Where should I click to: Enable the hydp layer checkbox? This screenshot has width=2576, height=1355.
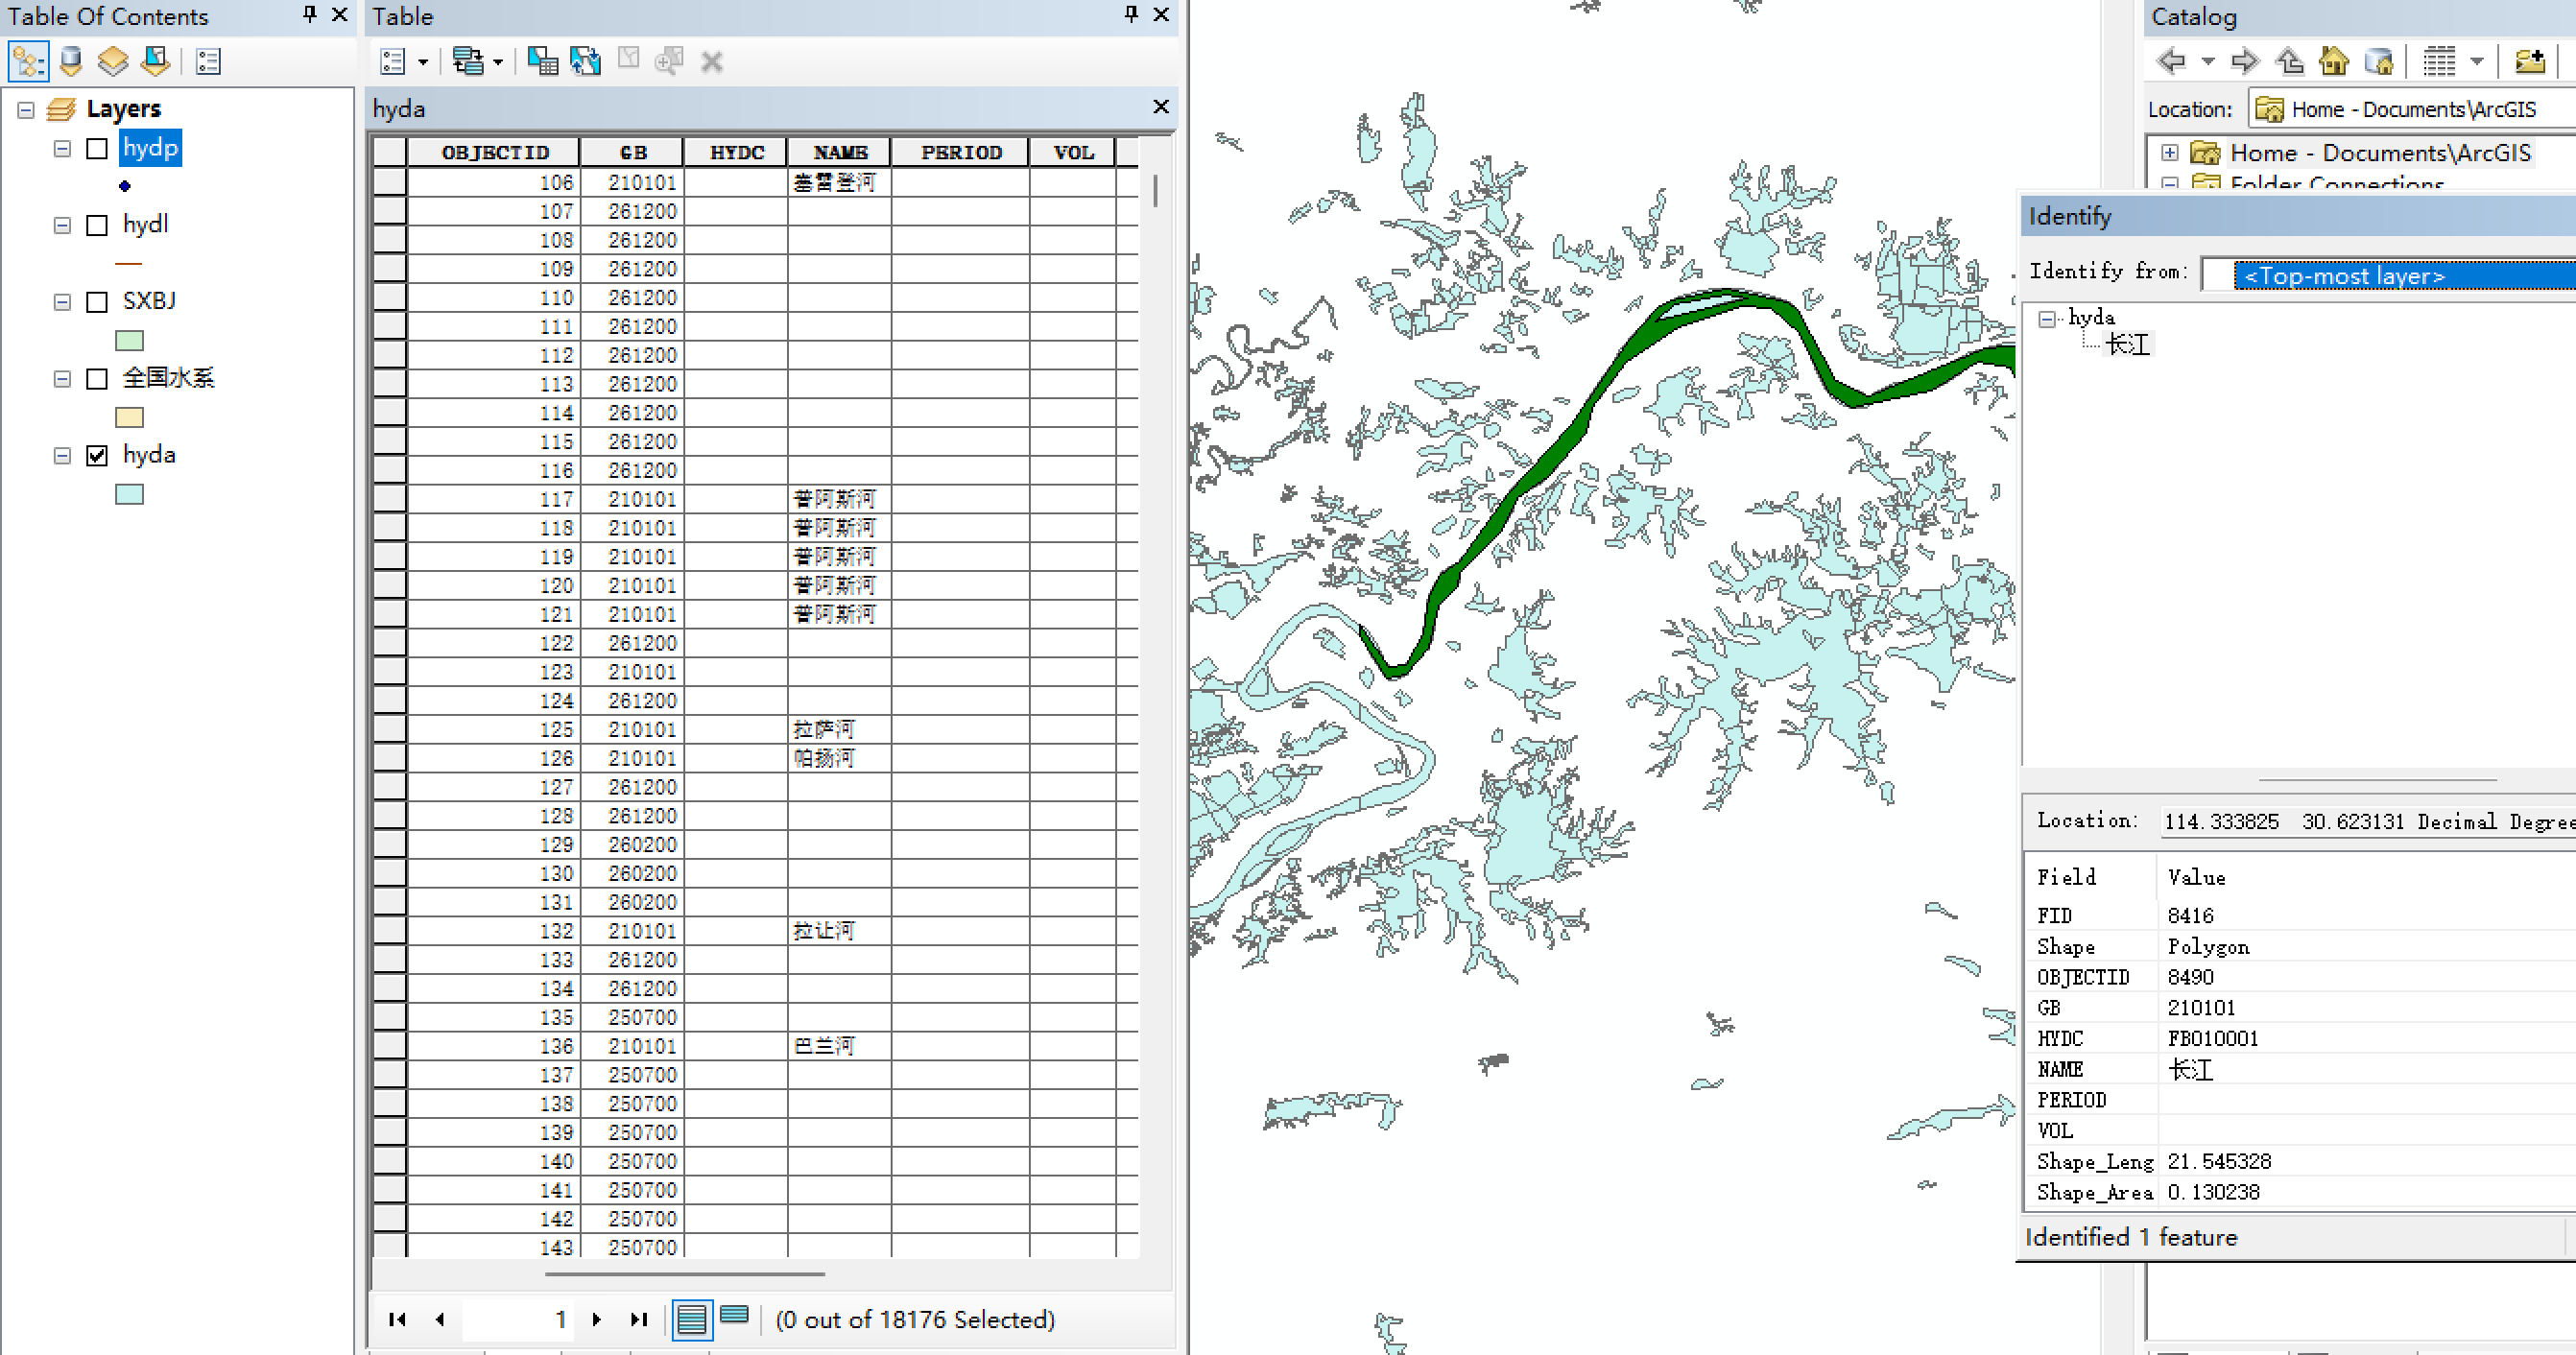tap(97, 149)
